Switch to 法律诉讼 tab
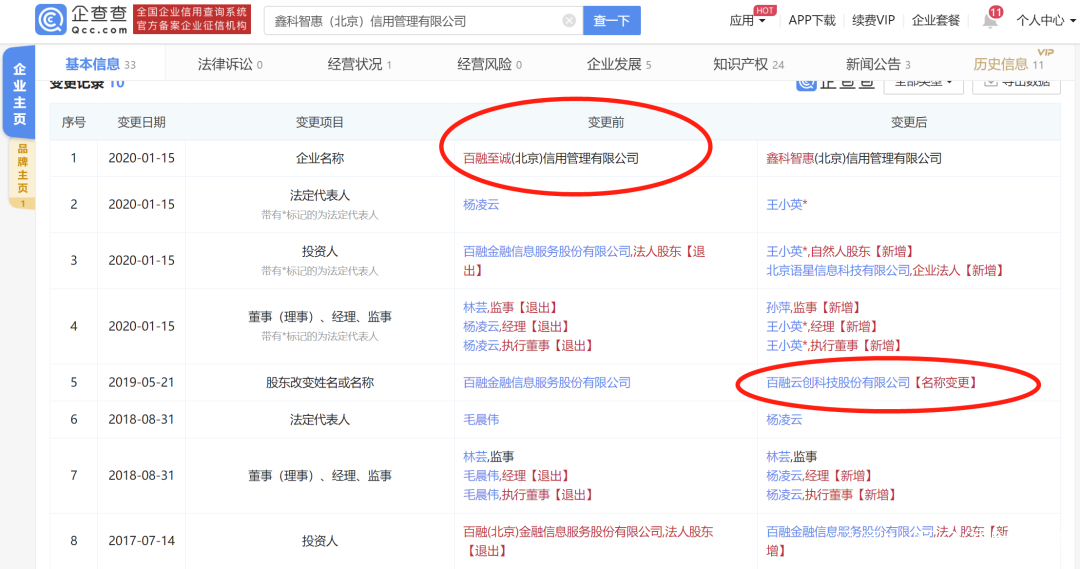 [230, 64]
